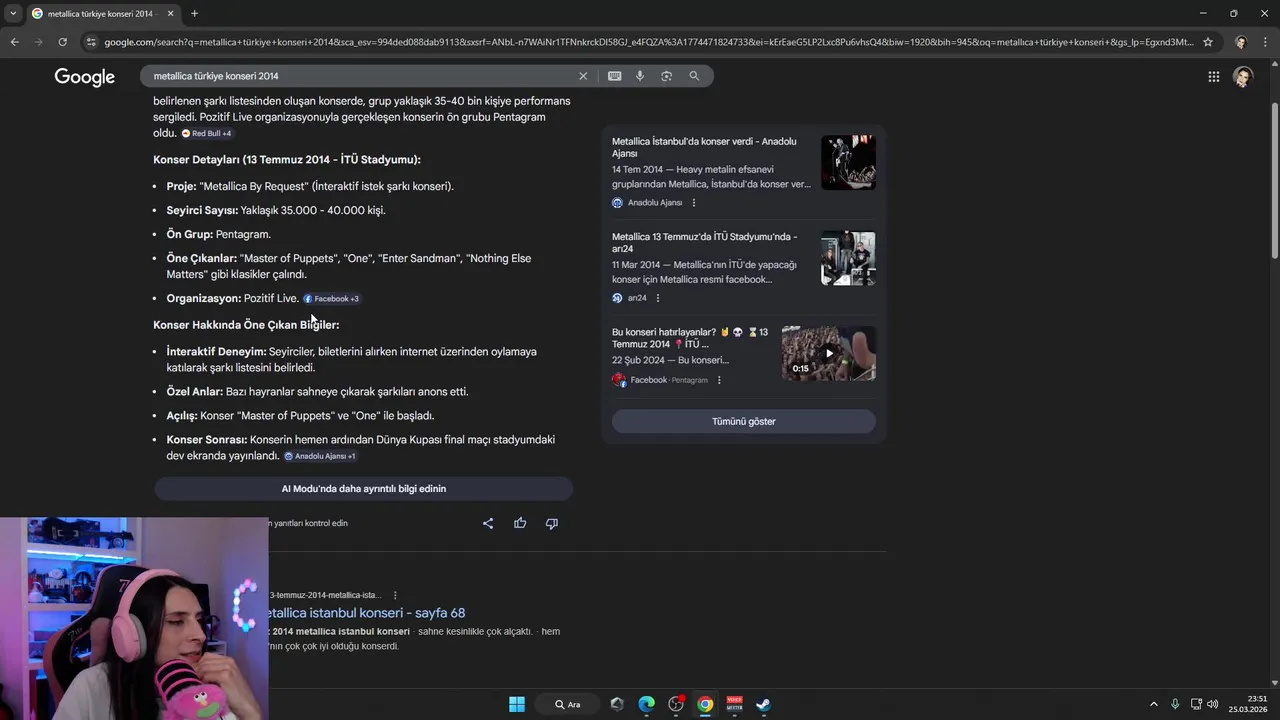1280x720 pixels.
Task: Open Voicemeeter from taskbar
Action: point(735,704)
